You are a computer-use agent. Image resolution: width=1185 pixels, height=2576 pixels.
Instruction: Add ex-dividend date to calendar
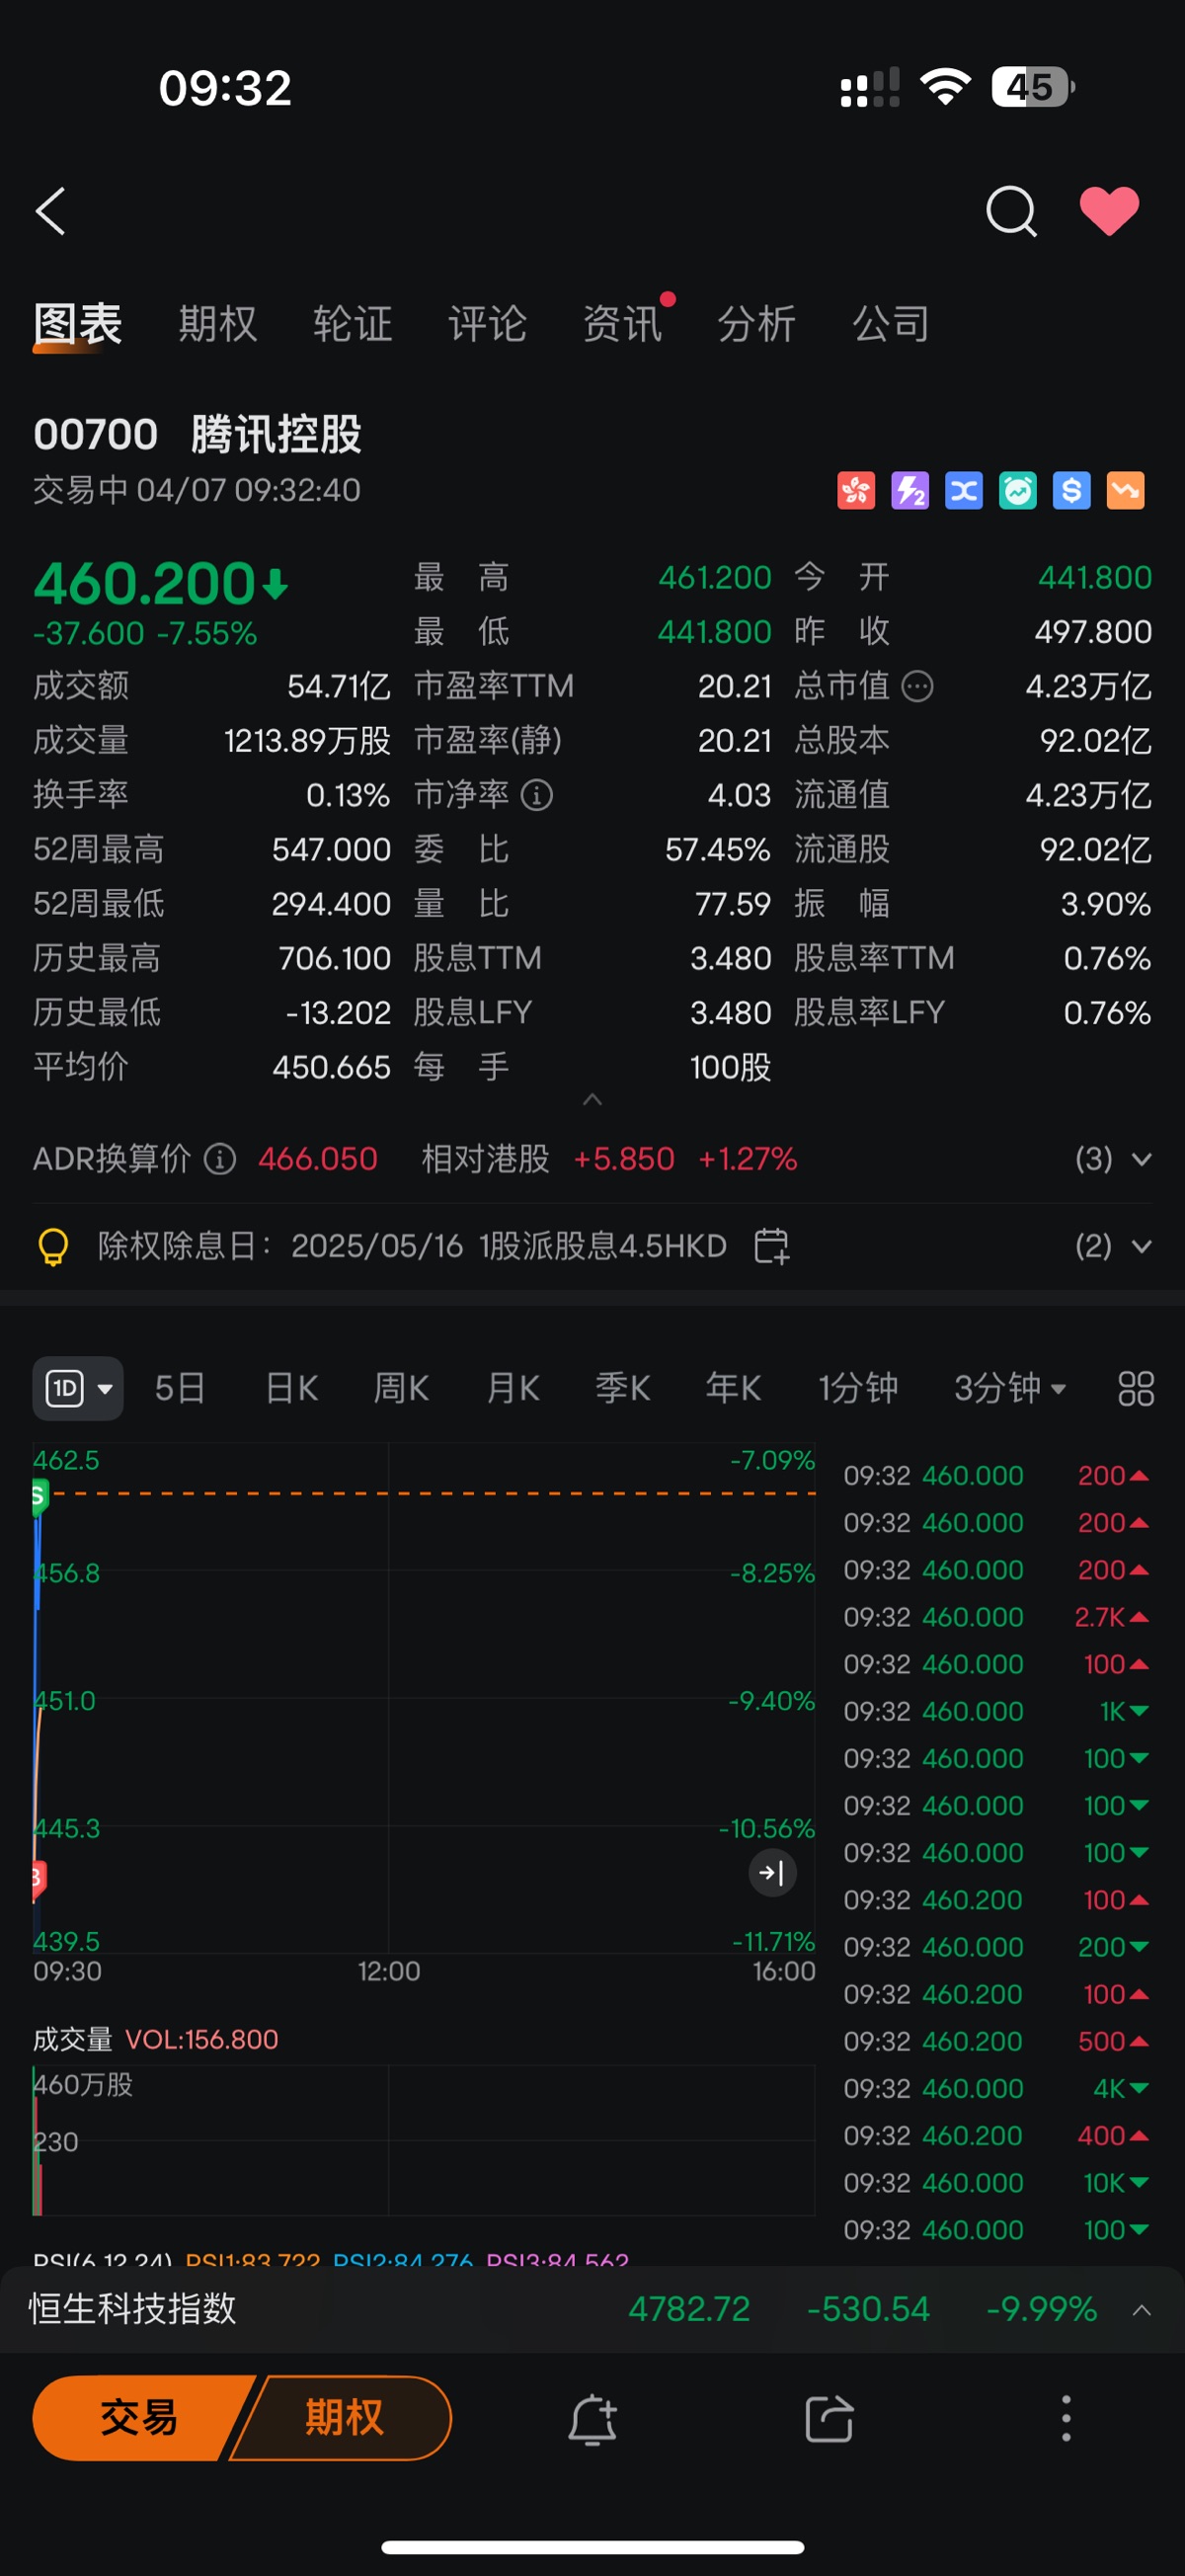pos(772,1247)
